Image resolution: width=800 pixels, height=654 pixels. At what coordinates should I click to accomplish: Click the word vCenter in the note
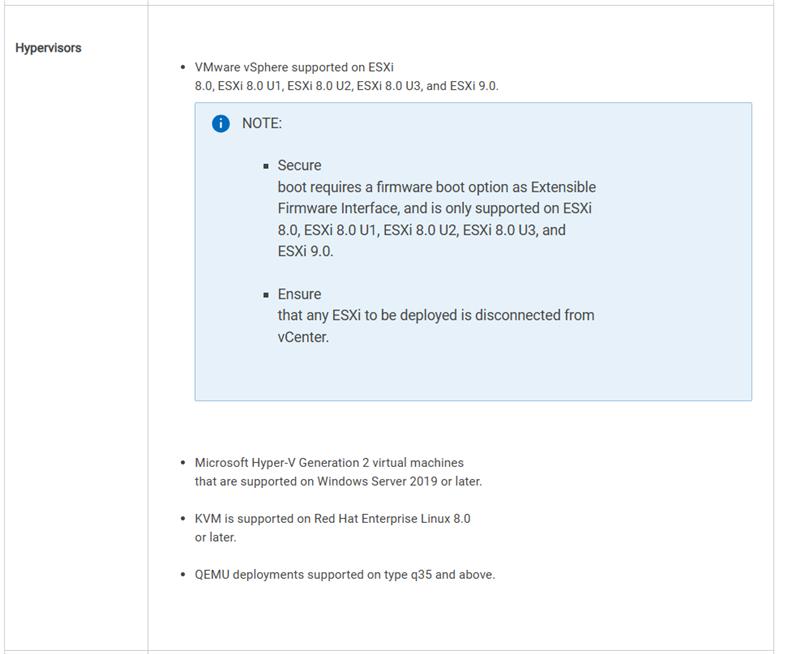pos(303,337)
